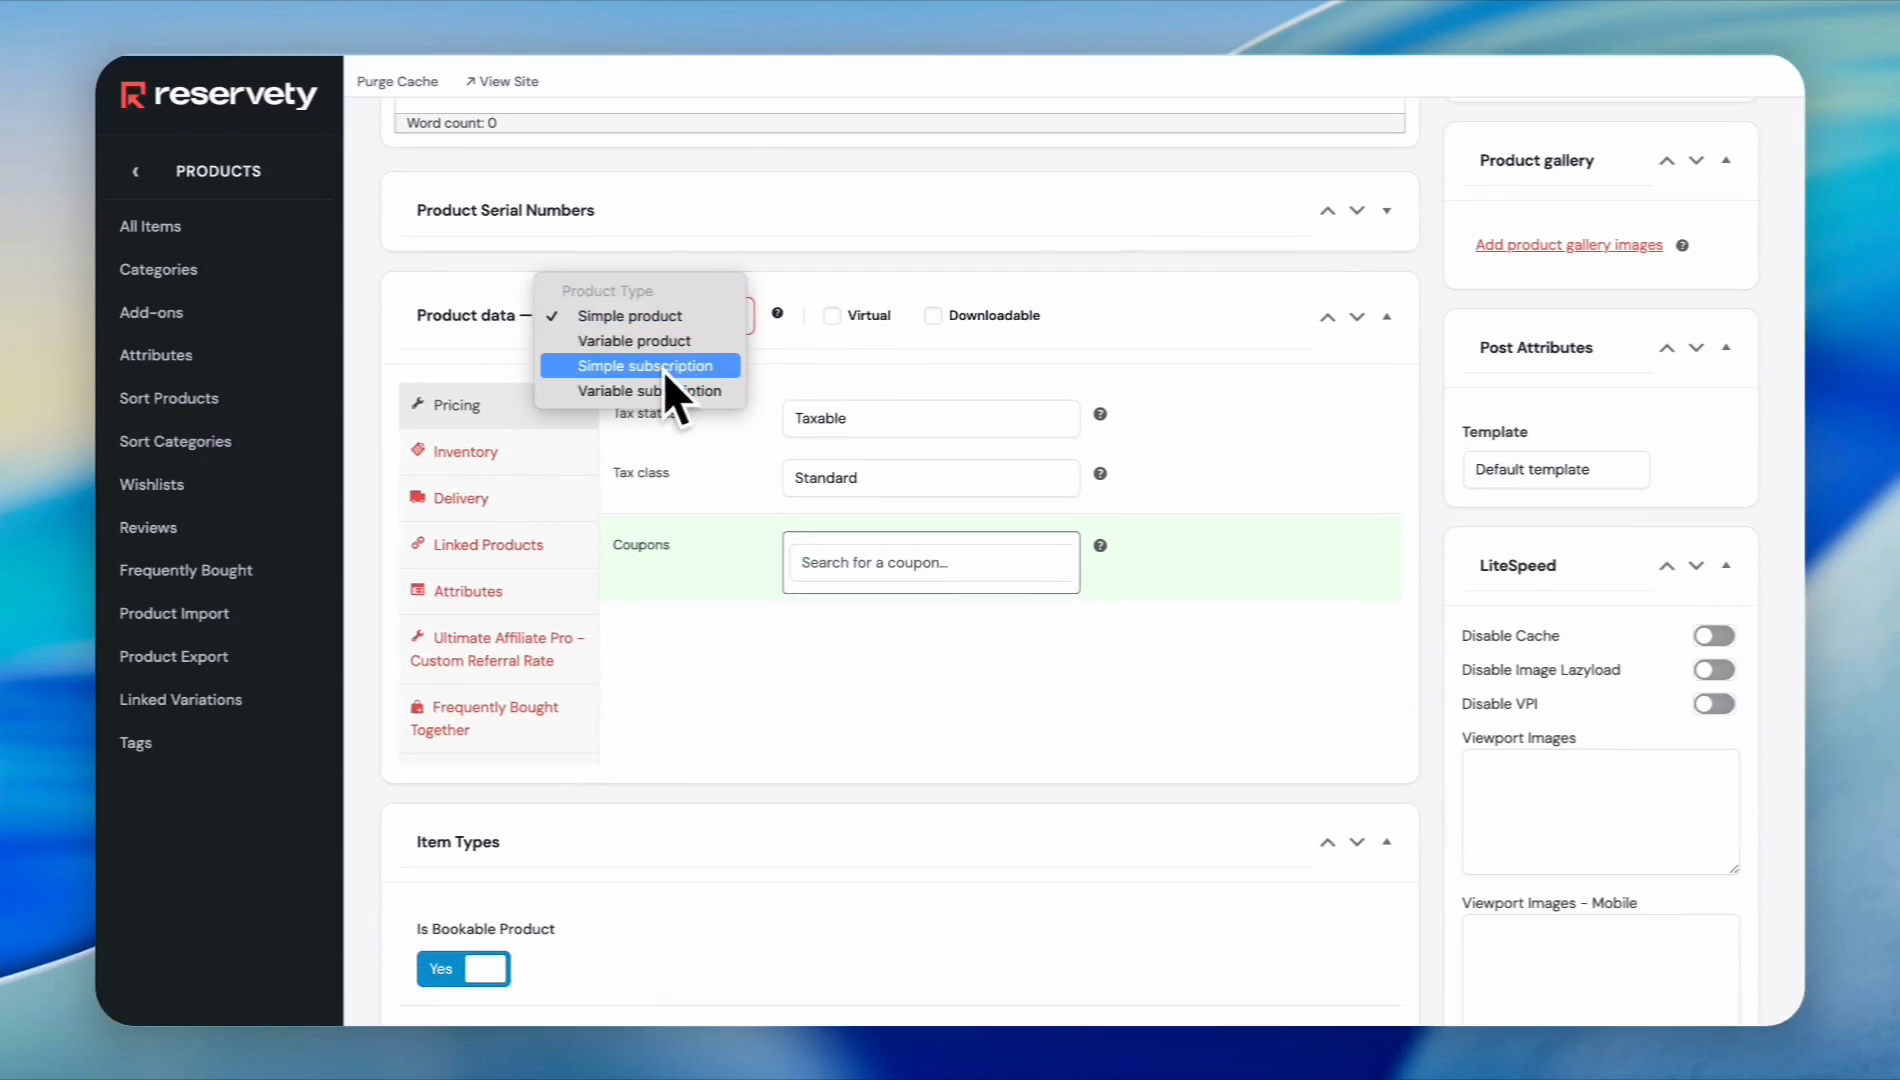
Task: Click the help icon beside Tax class
Action: click(1100, 474)
